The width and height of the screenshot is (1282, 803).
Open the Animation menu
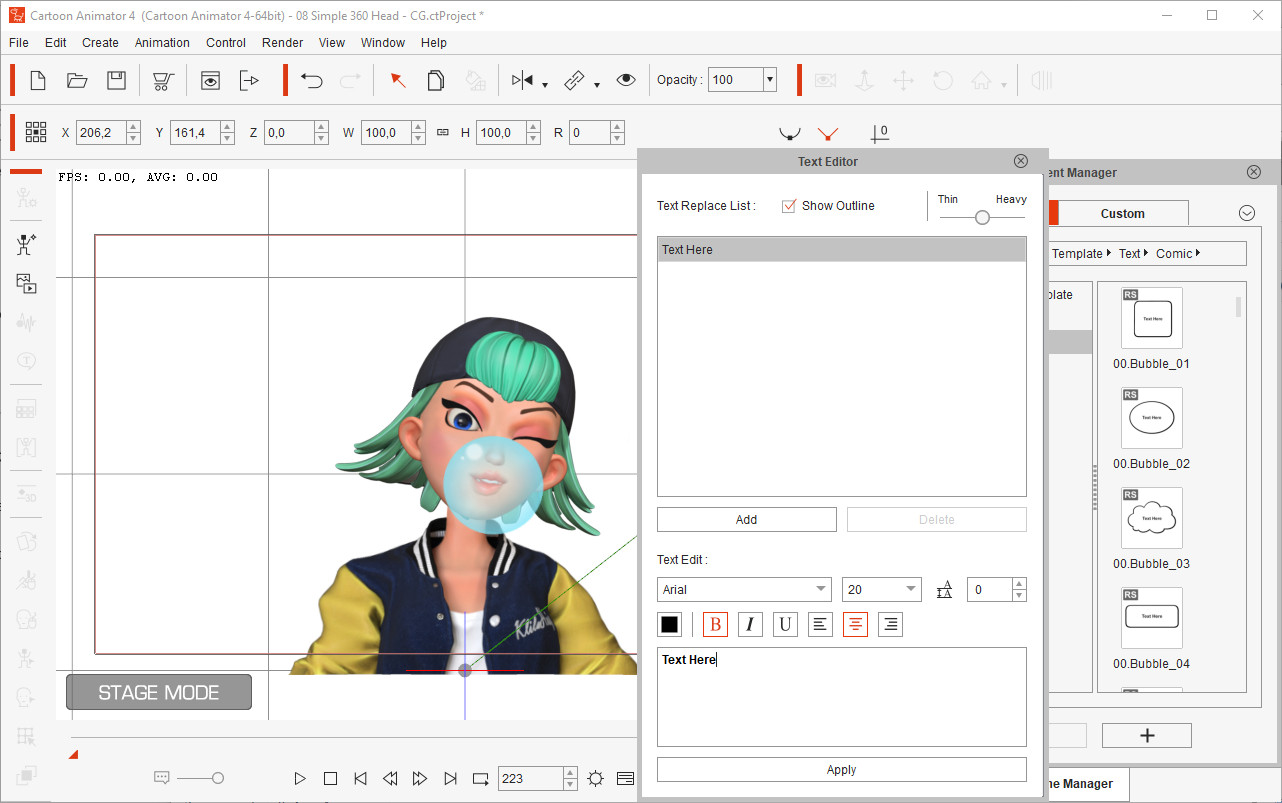coord(162,43)
